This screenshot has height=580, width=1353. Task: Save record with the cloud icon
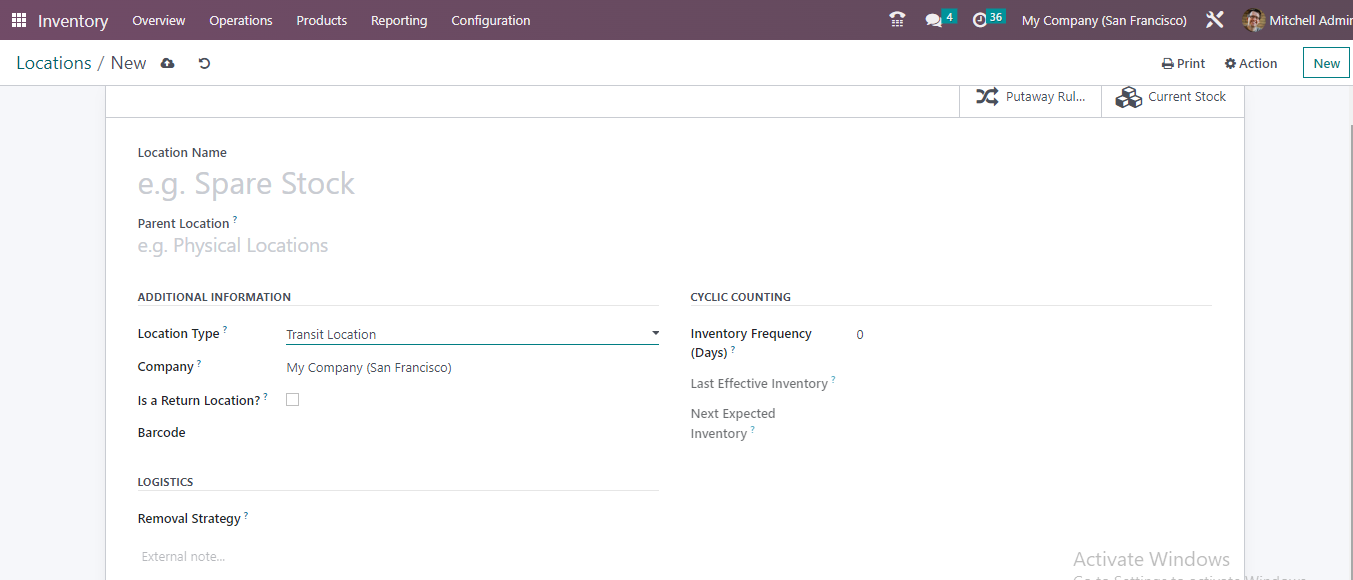[x=167, y=62]
